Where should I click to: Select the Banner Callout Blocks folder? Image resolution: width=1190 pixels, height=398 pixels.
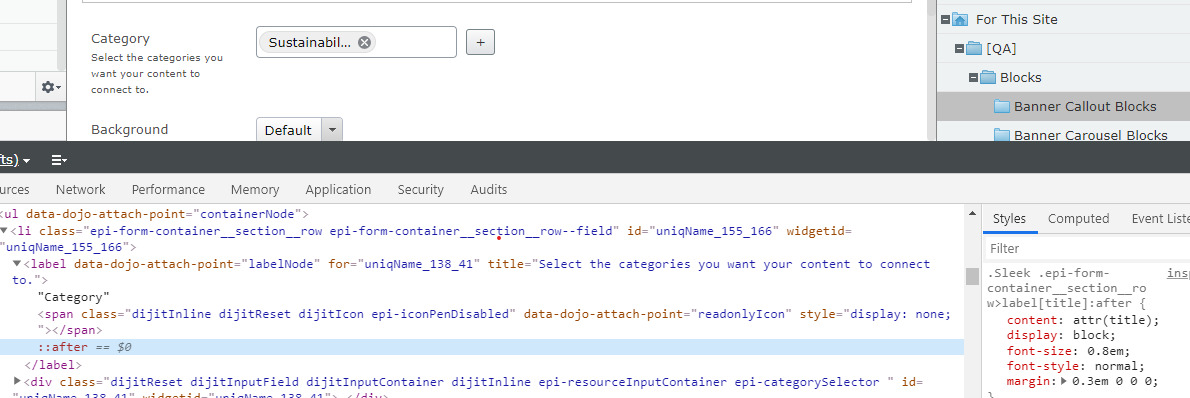click(x=1085, y=106)
